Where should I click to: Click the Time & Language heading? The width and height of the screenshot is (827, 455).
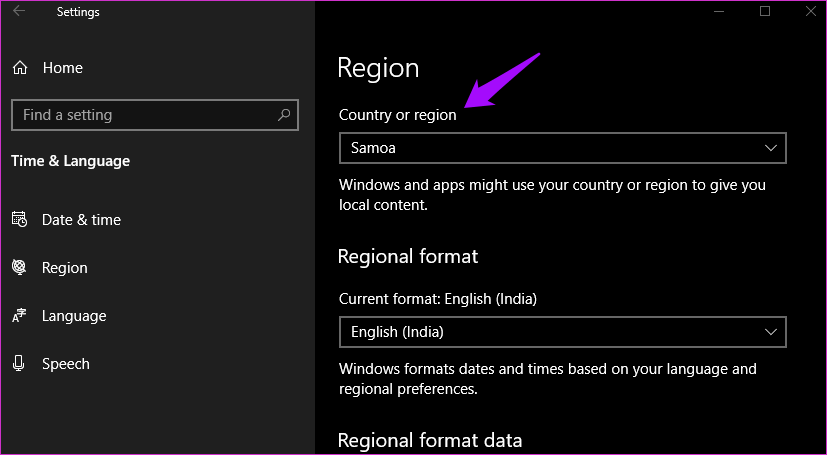click(71, 161)
